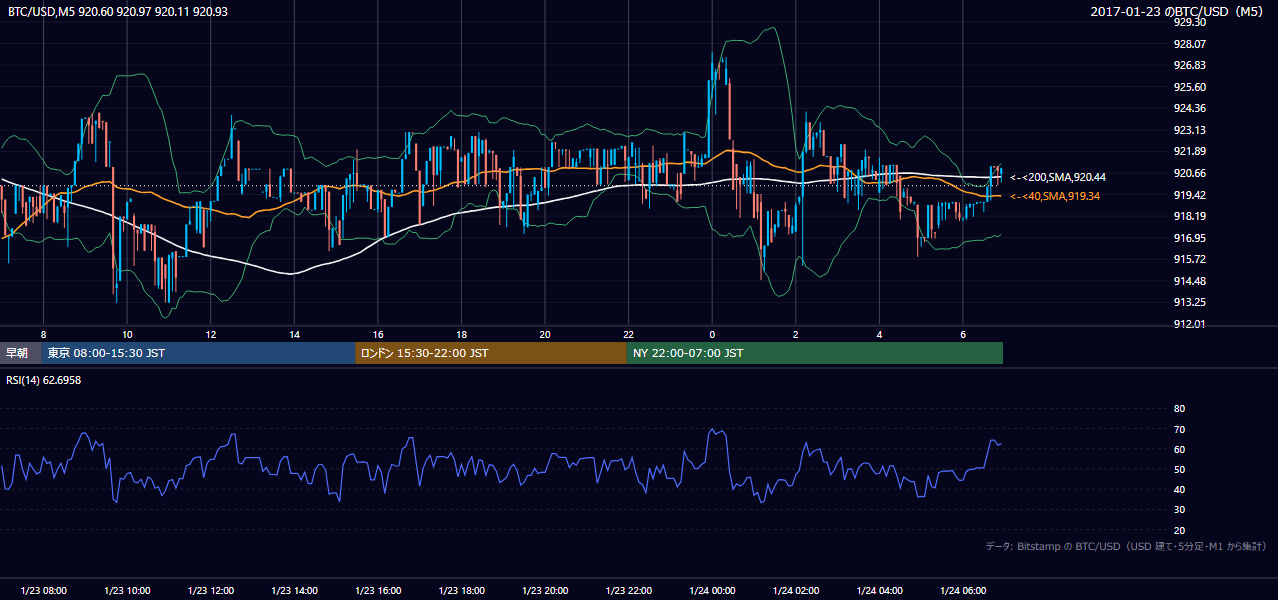
Task: Click the 924.36 price axis label
Action: tap(1189, 108)
